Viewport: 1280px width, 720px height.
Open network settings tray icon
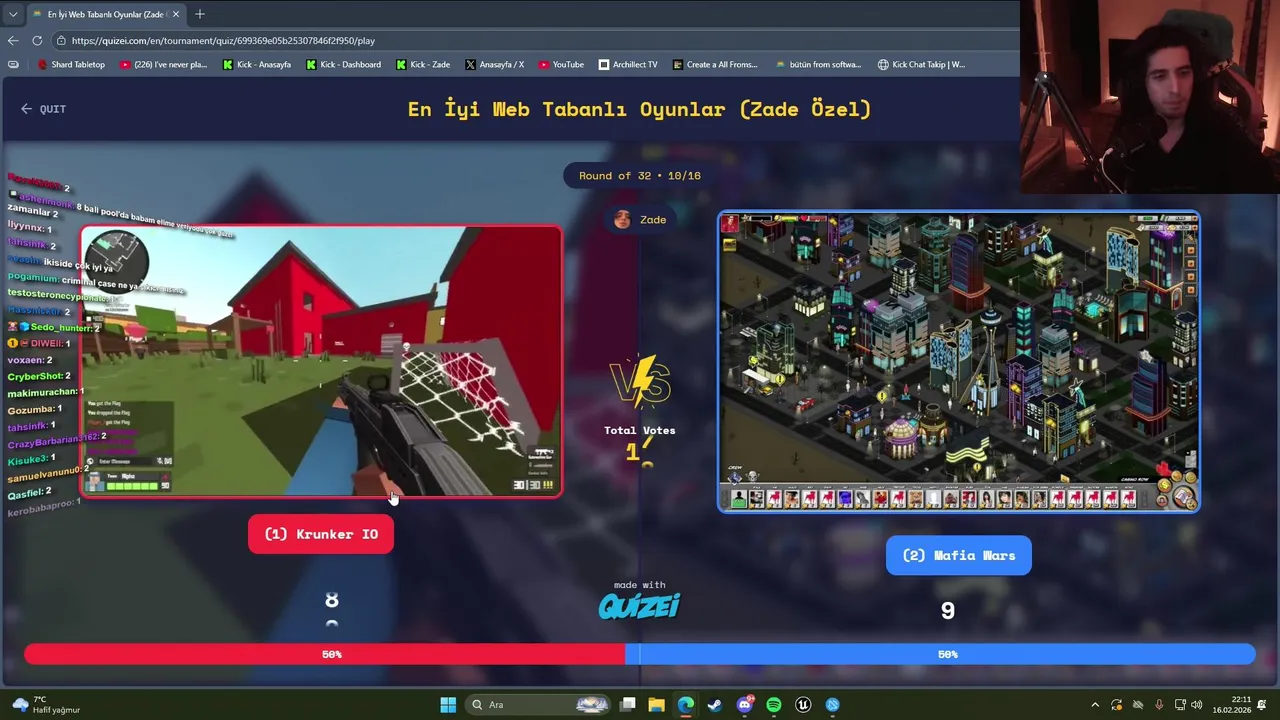(x=1180, y=705)
